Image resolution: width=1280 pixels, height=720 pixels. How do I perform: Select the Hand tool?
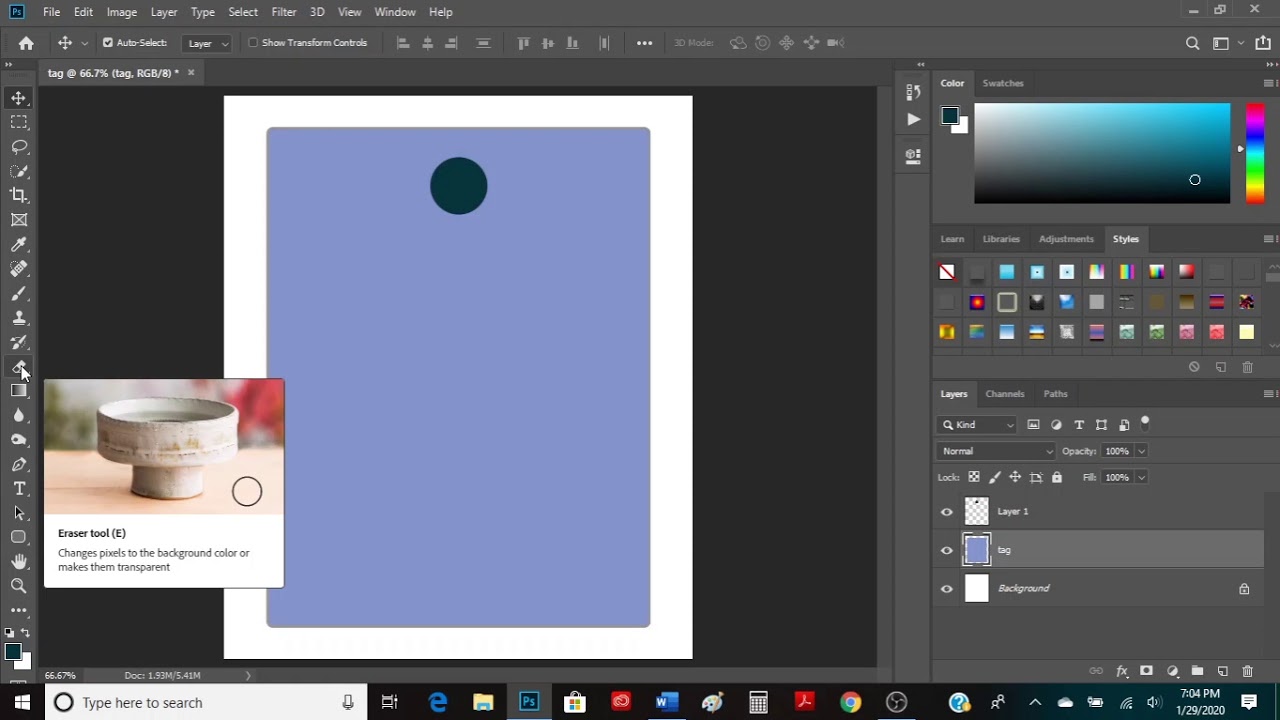19,562
